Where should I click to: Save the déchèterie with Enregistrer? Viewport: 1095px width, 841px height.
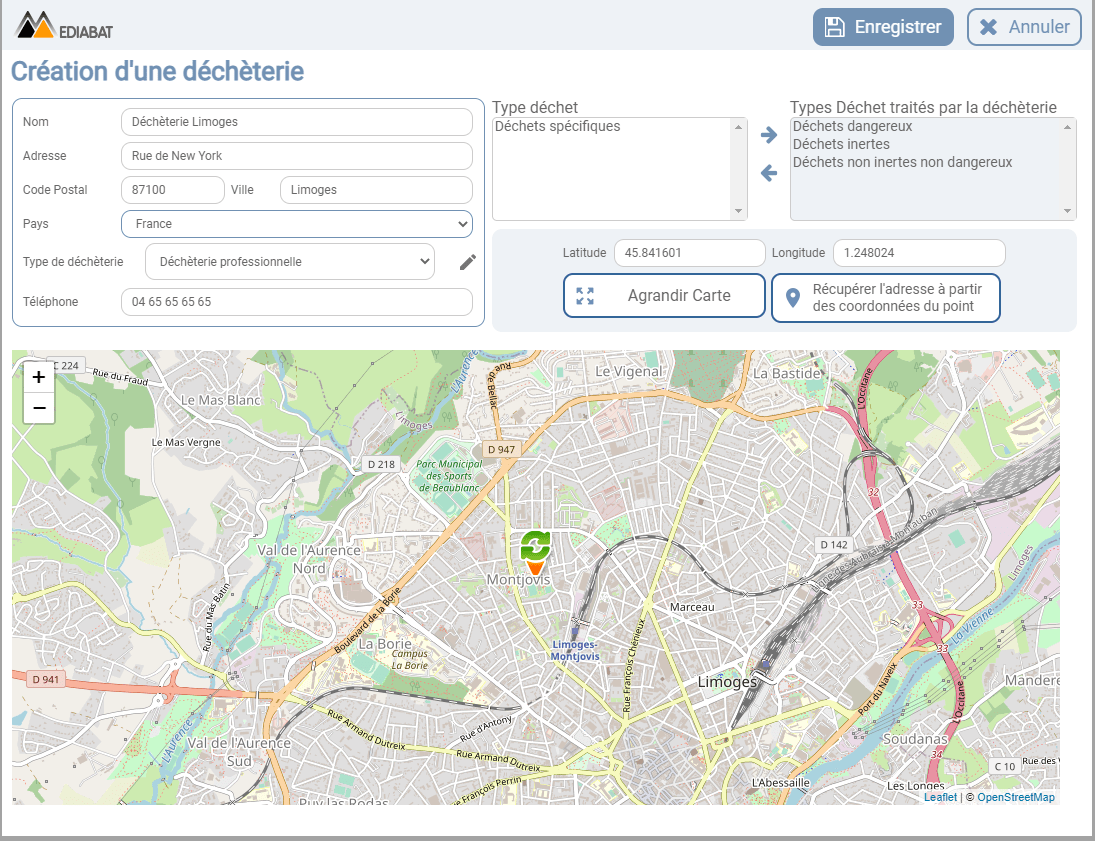click(883, 27)
